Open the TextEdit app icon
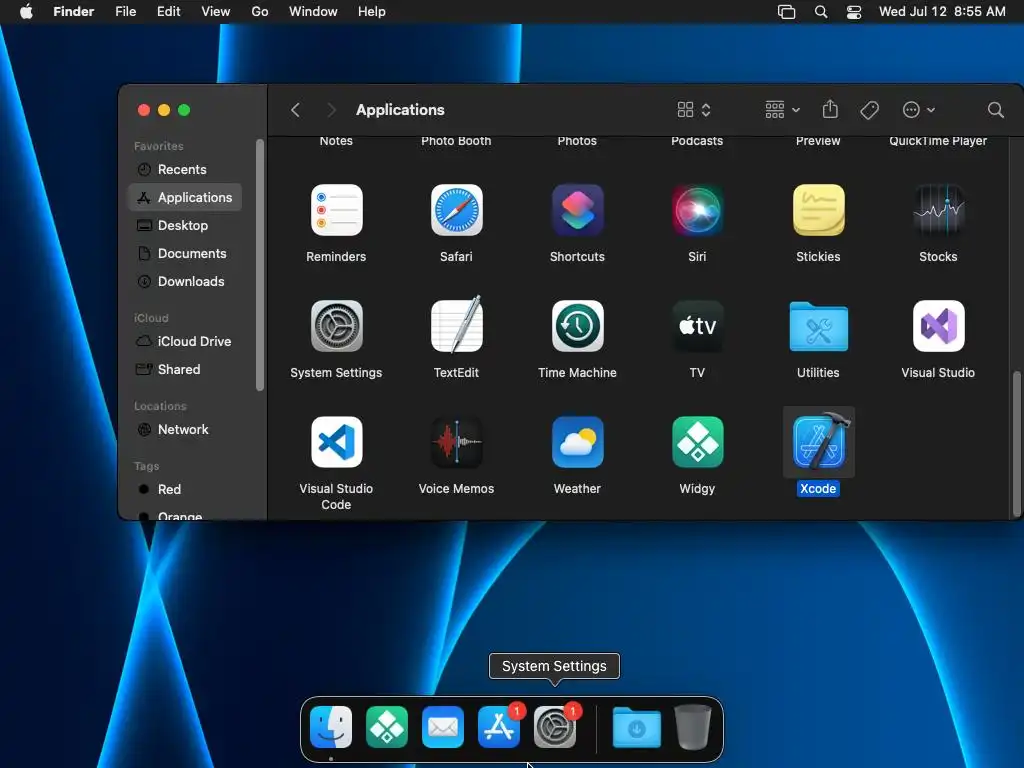 pos(456,325)
